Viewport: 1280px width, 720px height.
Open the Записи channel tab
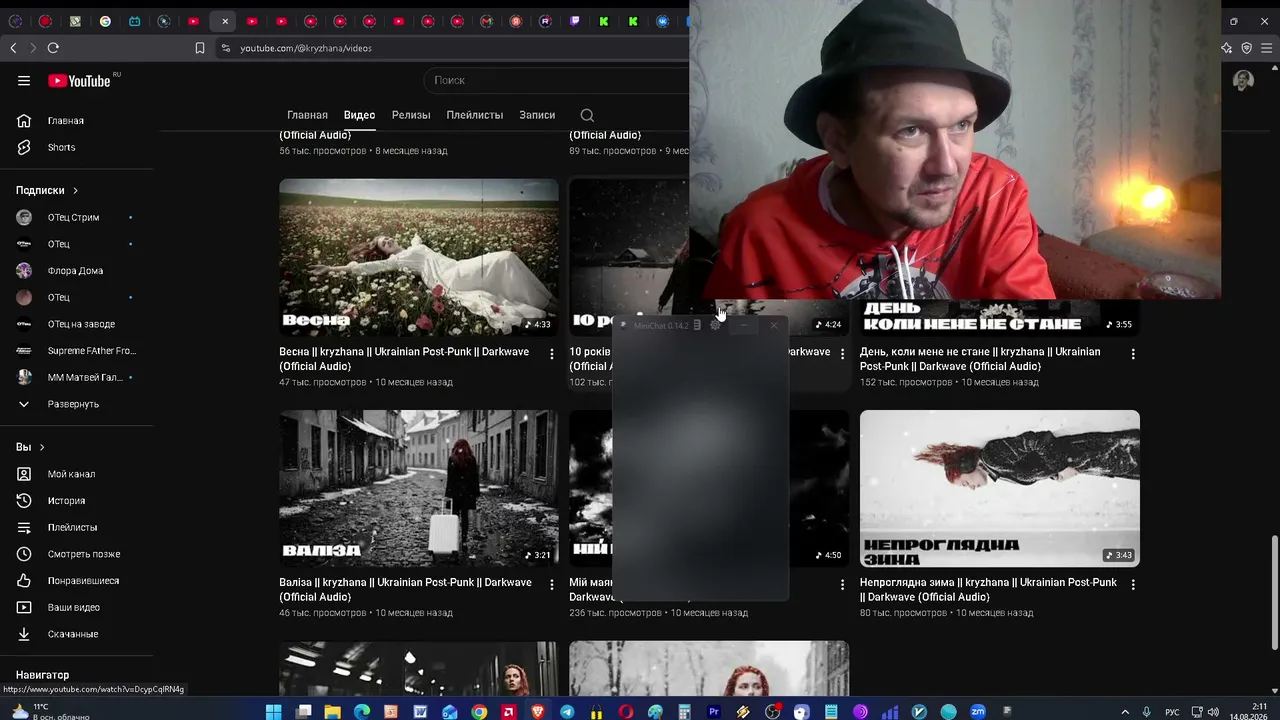pyautogui.click(x=537, y=115)
